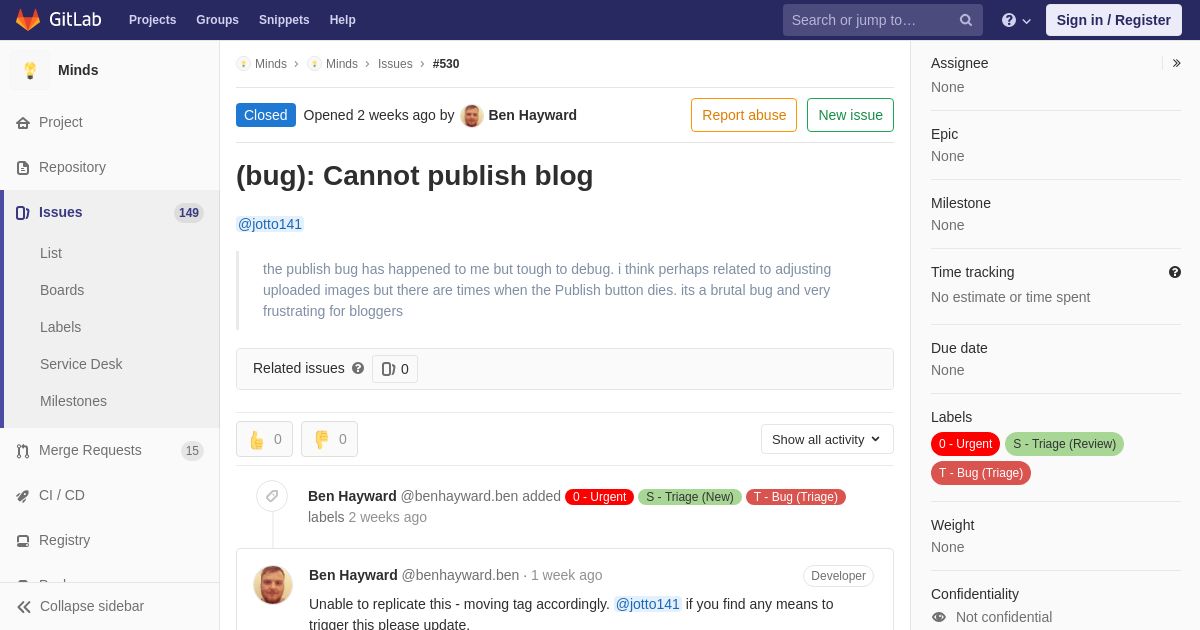Click S - Triage (Review) sidebar label
Screen dimensions: 1200x630
[1064, 444]
